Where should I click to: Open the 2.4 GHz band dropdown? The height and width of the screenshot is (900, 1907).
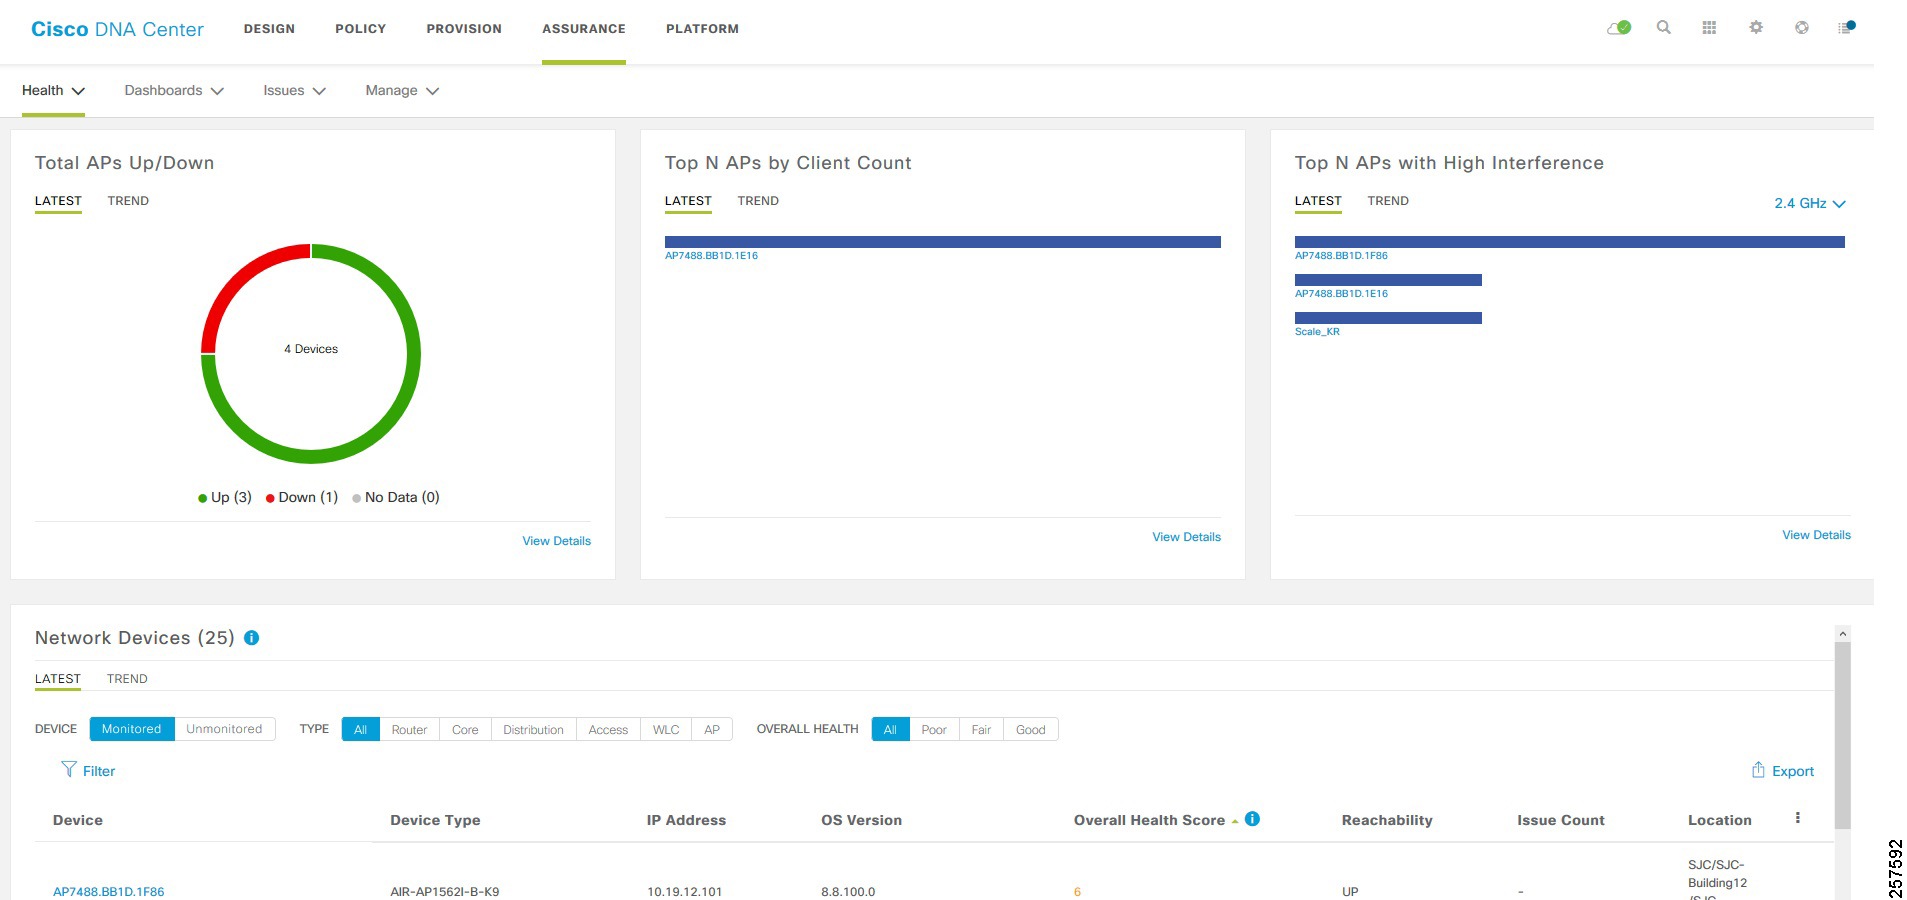(x=1809, y=203)
